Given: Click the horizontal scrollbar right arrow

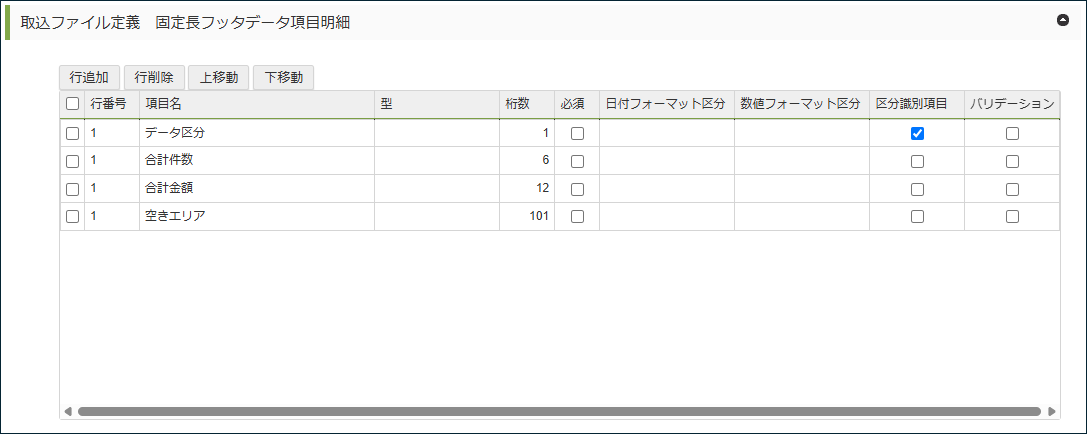Looking at the screenshot, I should (x=1051, y=411).
